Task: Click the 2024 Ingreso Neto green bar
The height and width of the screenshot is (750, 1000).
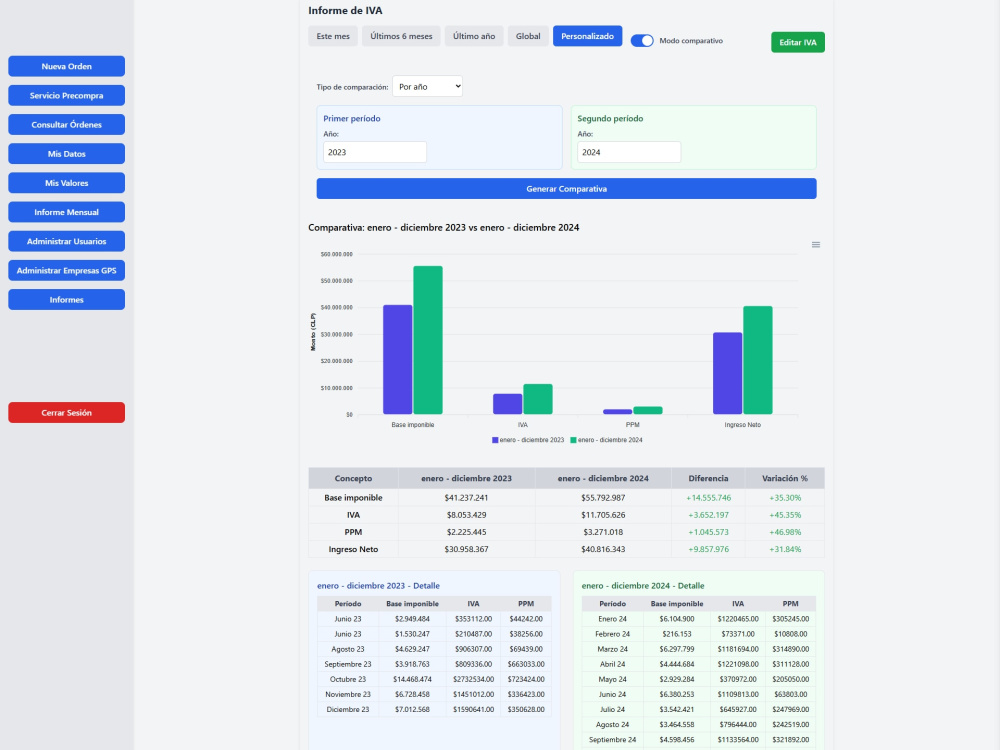Action: 758,360
